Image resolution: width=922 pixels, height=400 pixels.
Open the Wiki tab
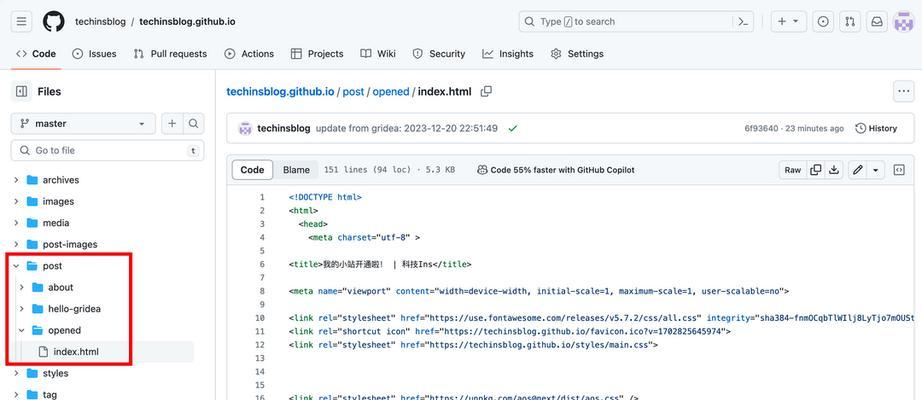point(378,54)
